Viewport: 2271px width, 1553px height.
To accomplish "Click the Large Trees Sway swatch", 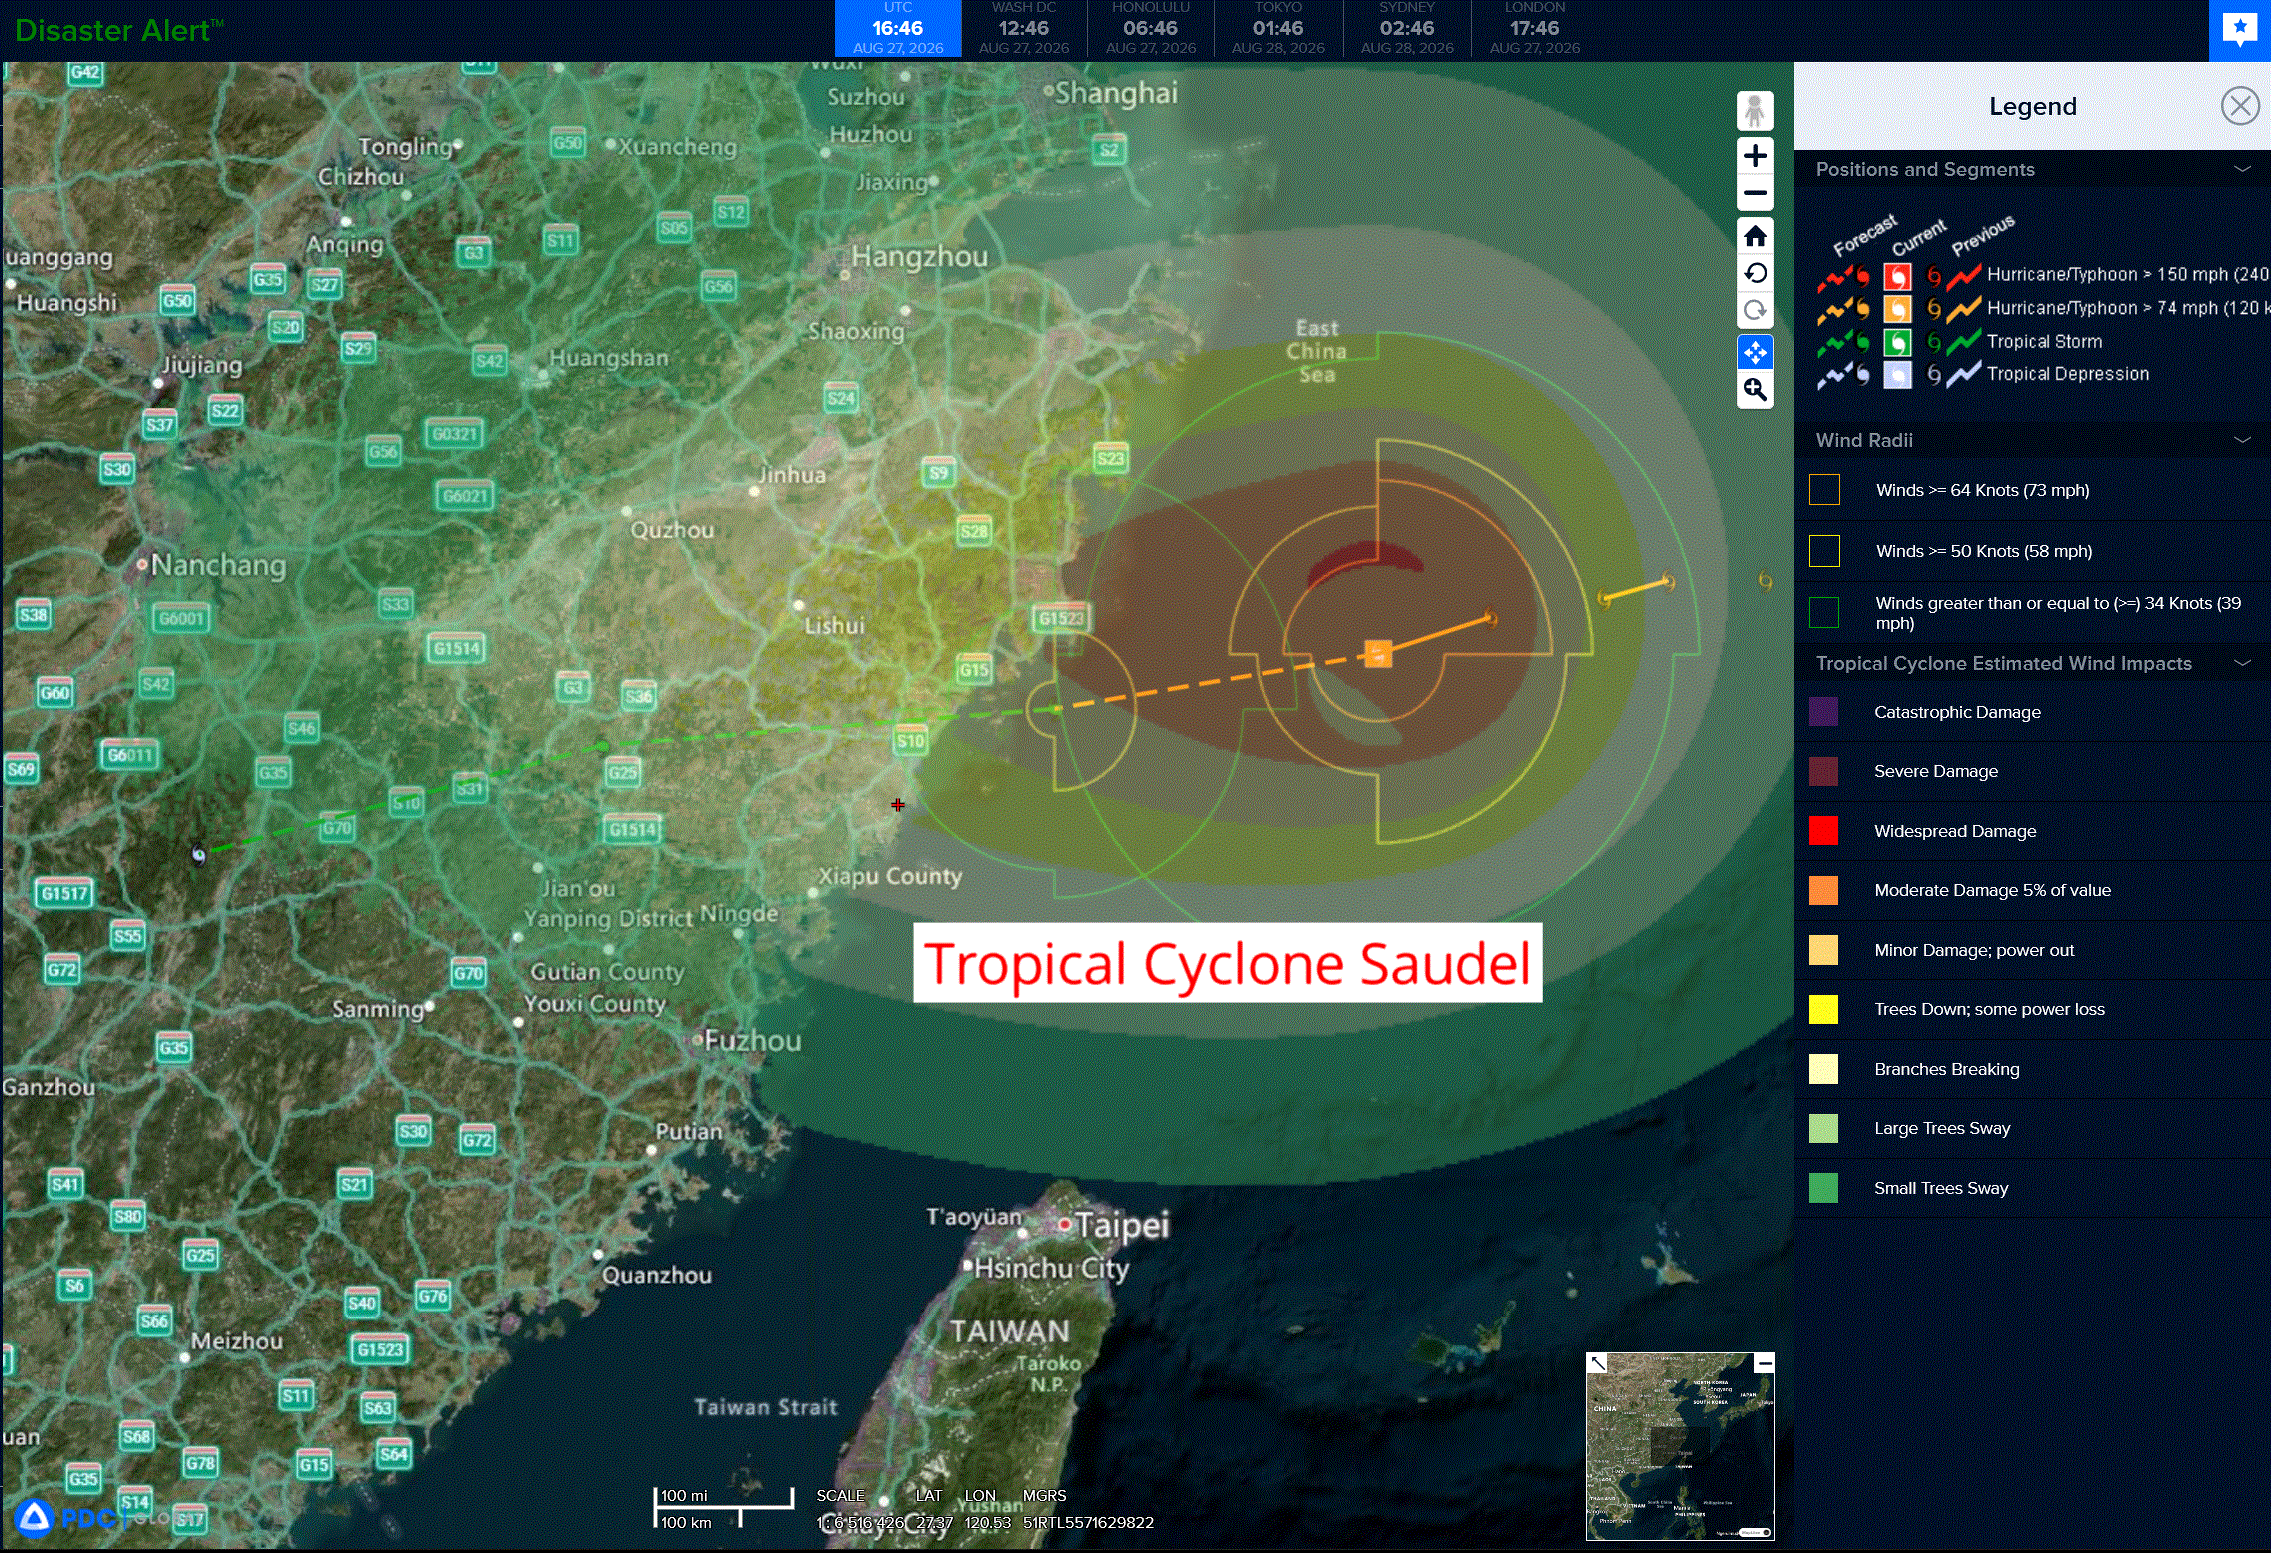I will click(1824, 1128).
